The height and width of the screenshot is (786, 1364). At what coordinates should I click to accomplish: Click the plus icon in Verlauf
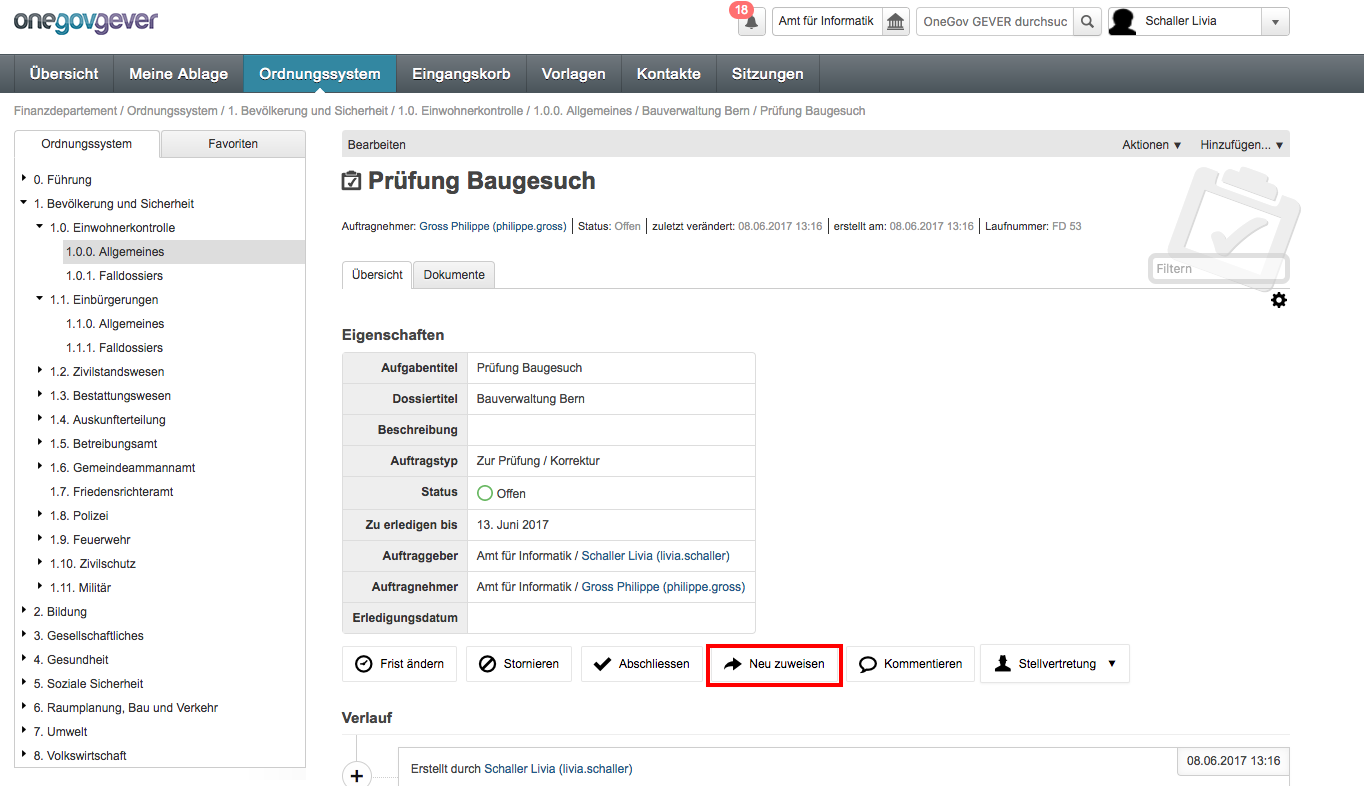click(357, 775)
